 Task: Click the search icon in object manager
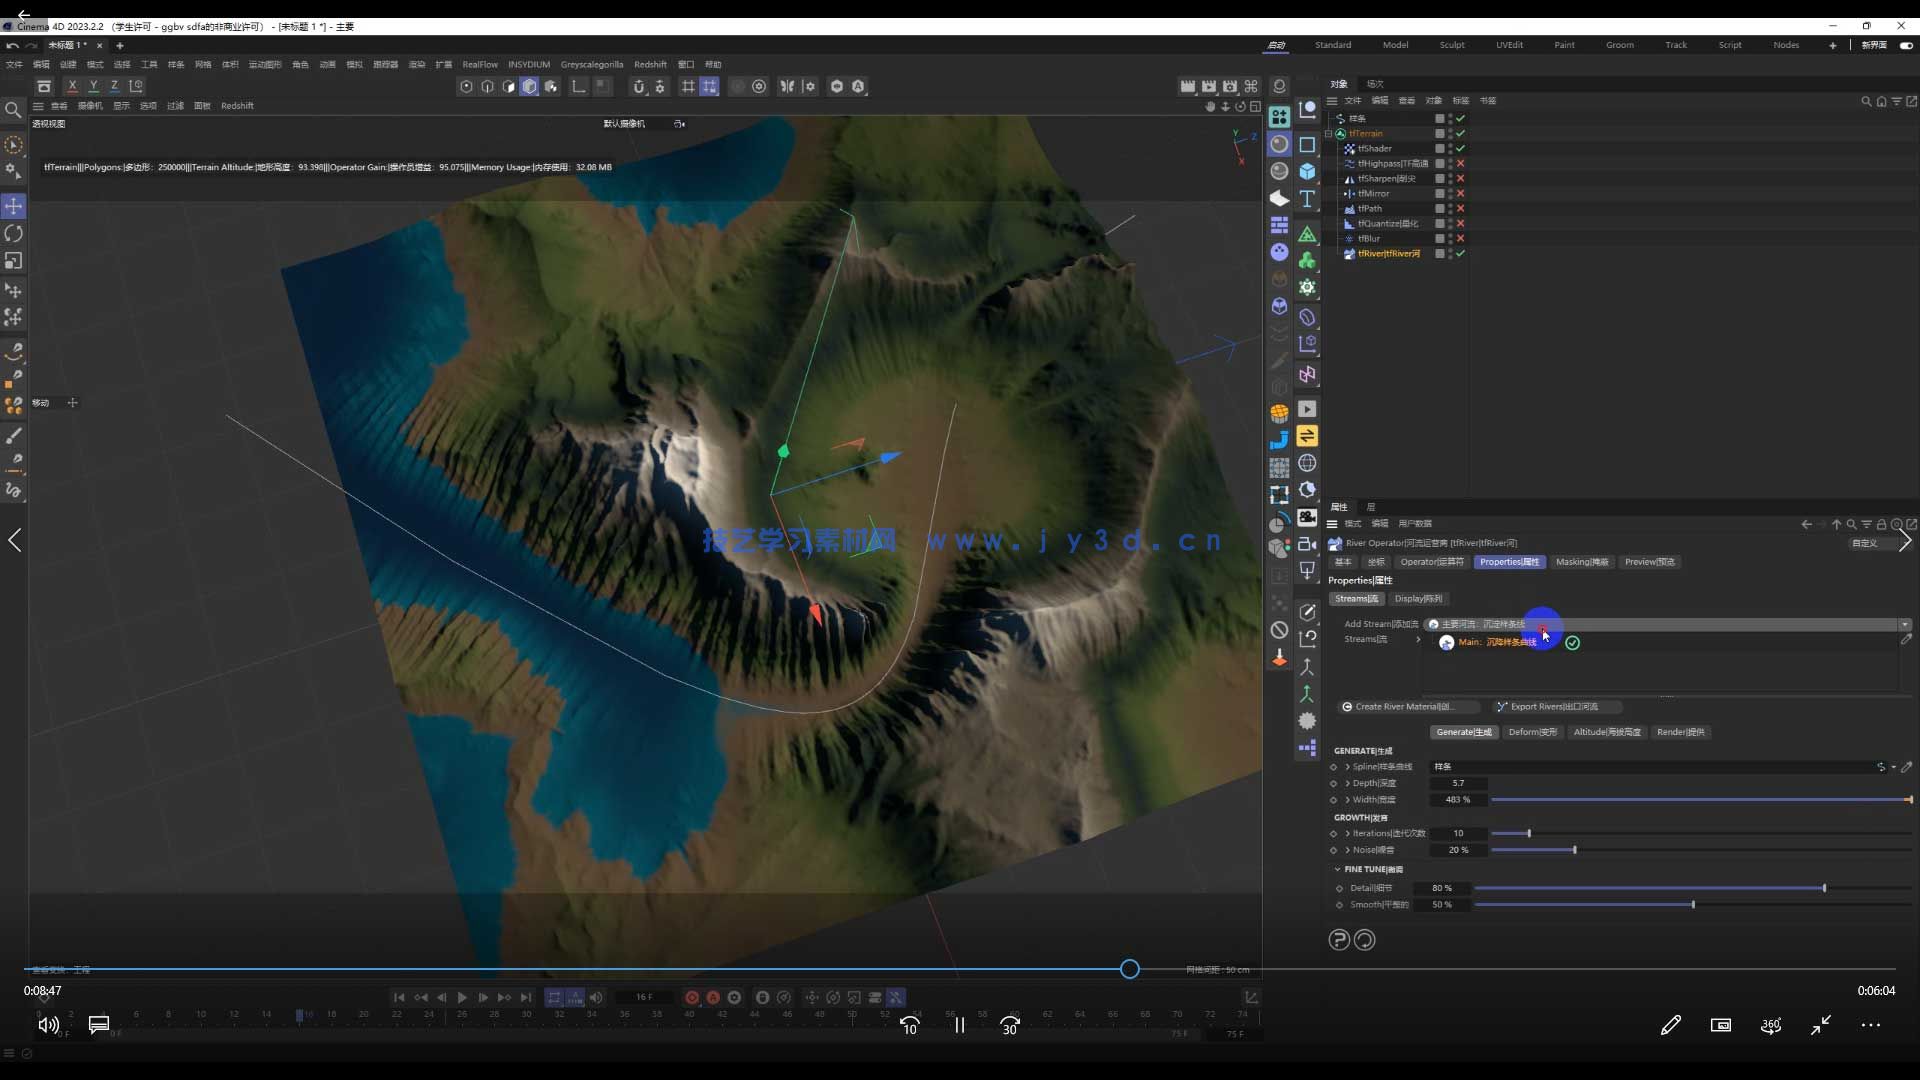[1865, 101]
